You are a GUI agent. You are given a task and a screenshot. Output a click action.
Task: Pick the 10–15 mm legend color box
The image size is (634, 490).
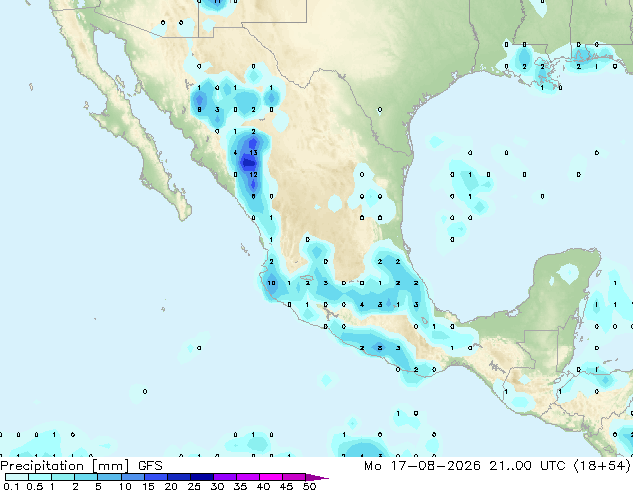132,477
